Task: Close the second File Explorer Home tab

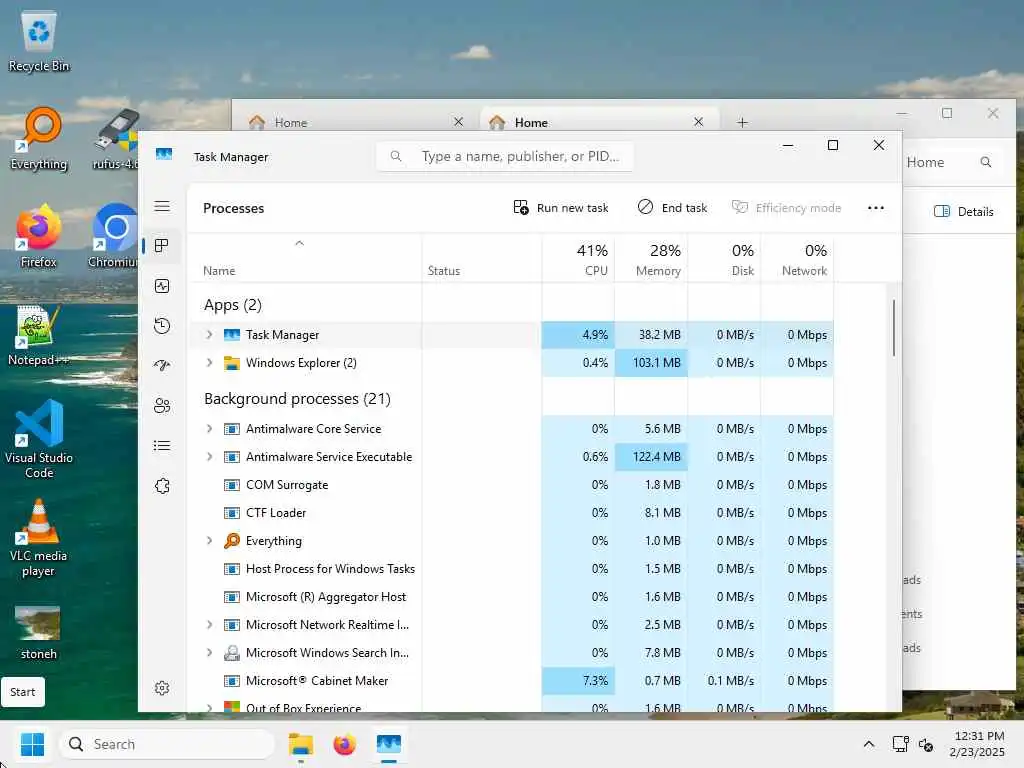Action: click(x=699, y=122)
